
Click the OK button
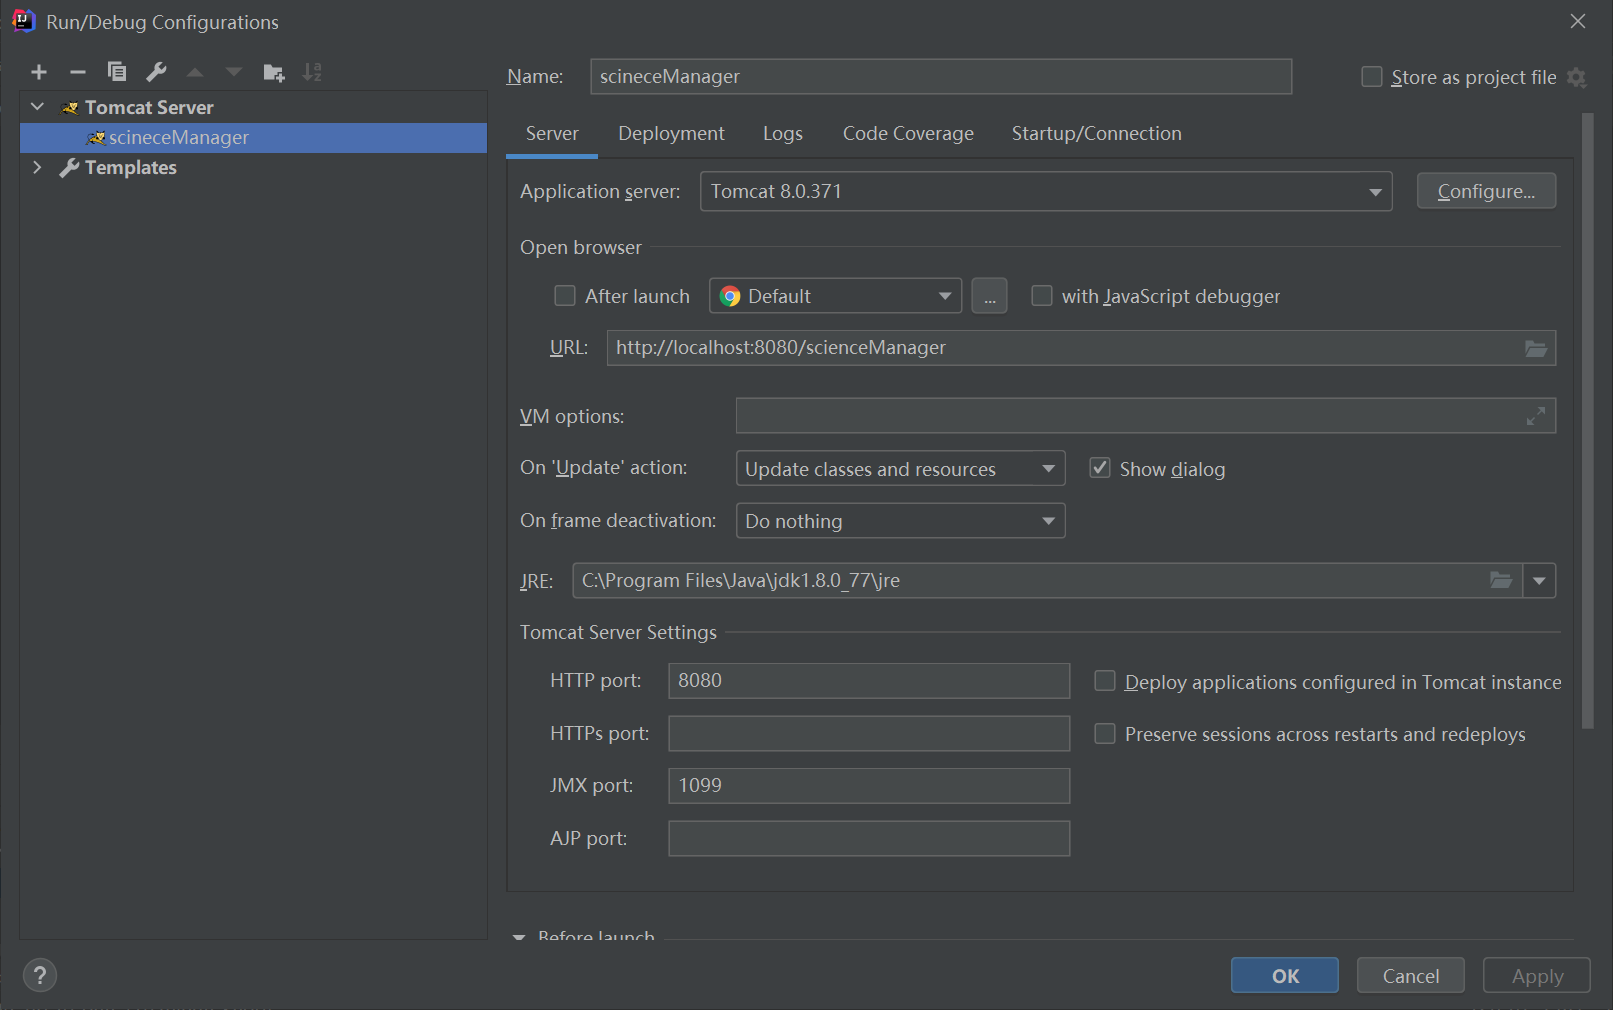(x=1285, y=976)
